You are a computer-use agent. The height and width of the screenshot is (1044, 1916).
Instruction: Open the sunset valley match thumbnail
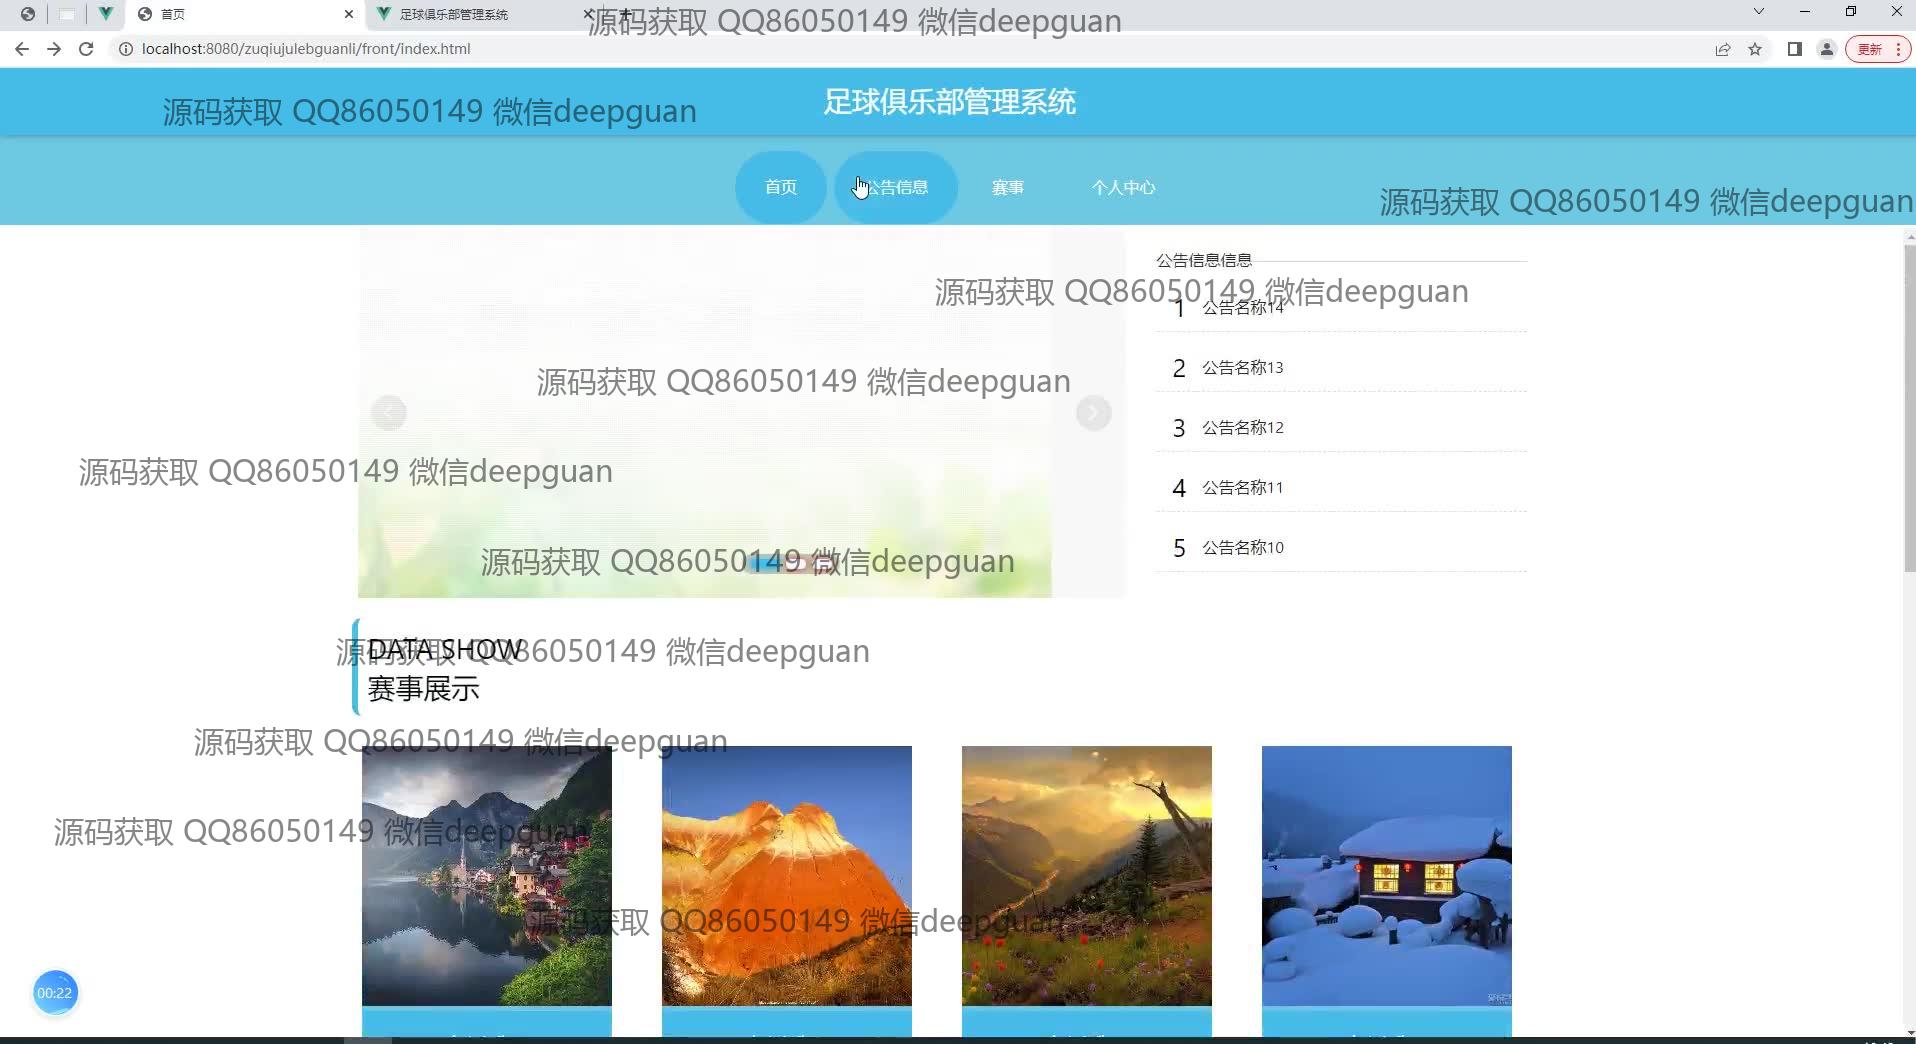tap(1087, 876)
